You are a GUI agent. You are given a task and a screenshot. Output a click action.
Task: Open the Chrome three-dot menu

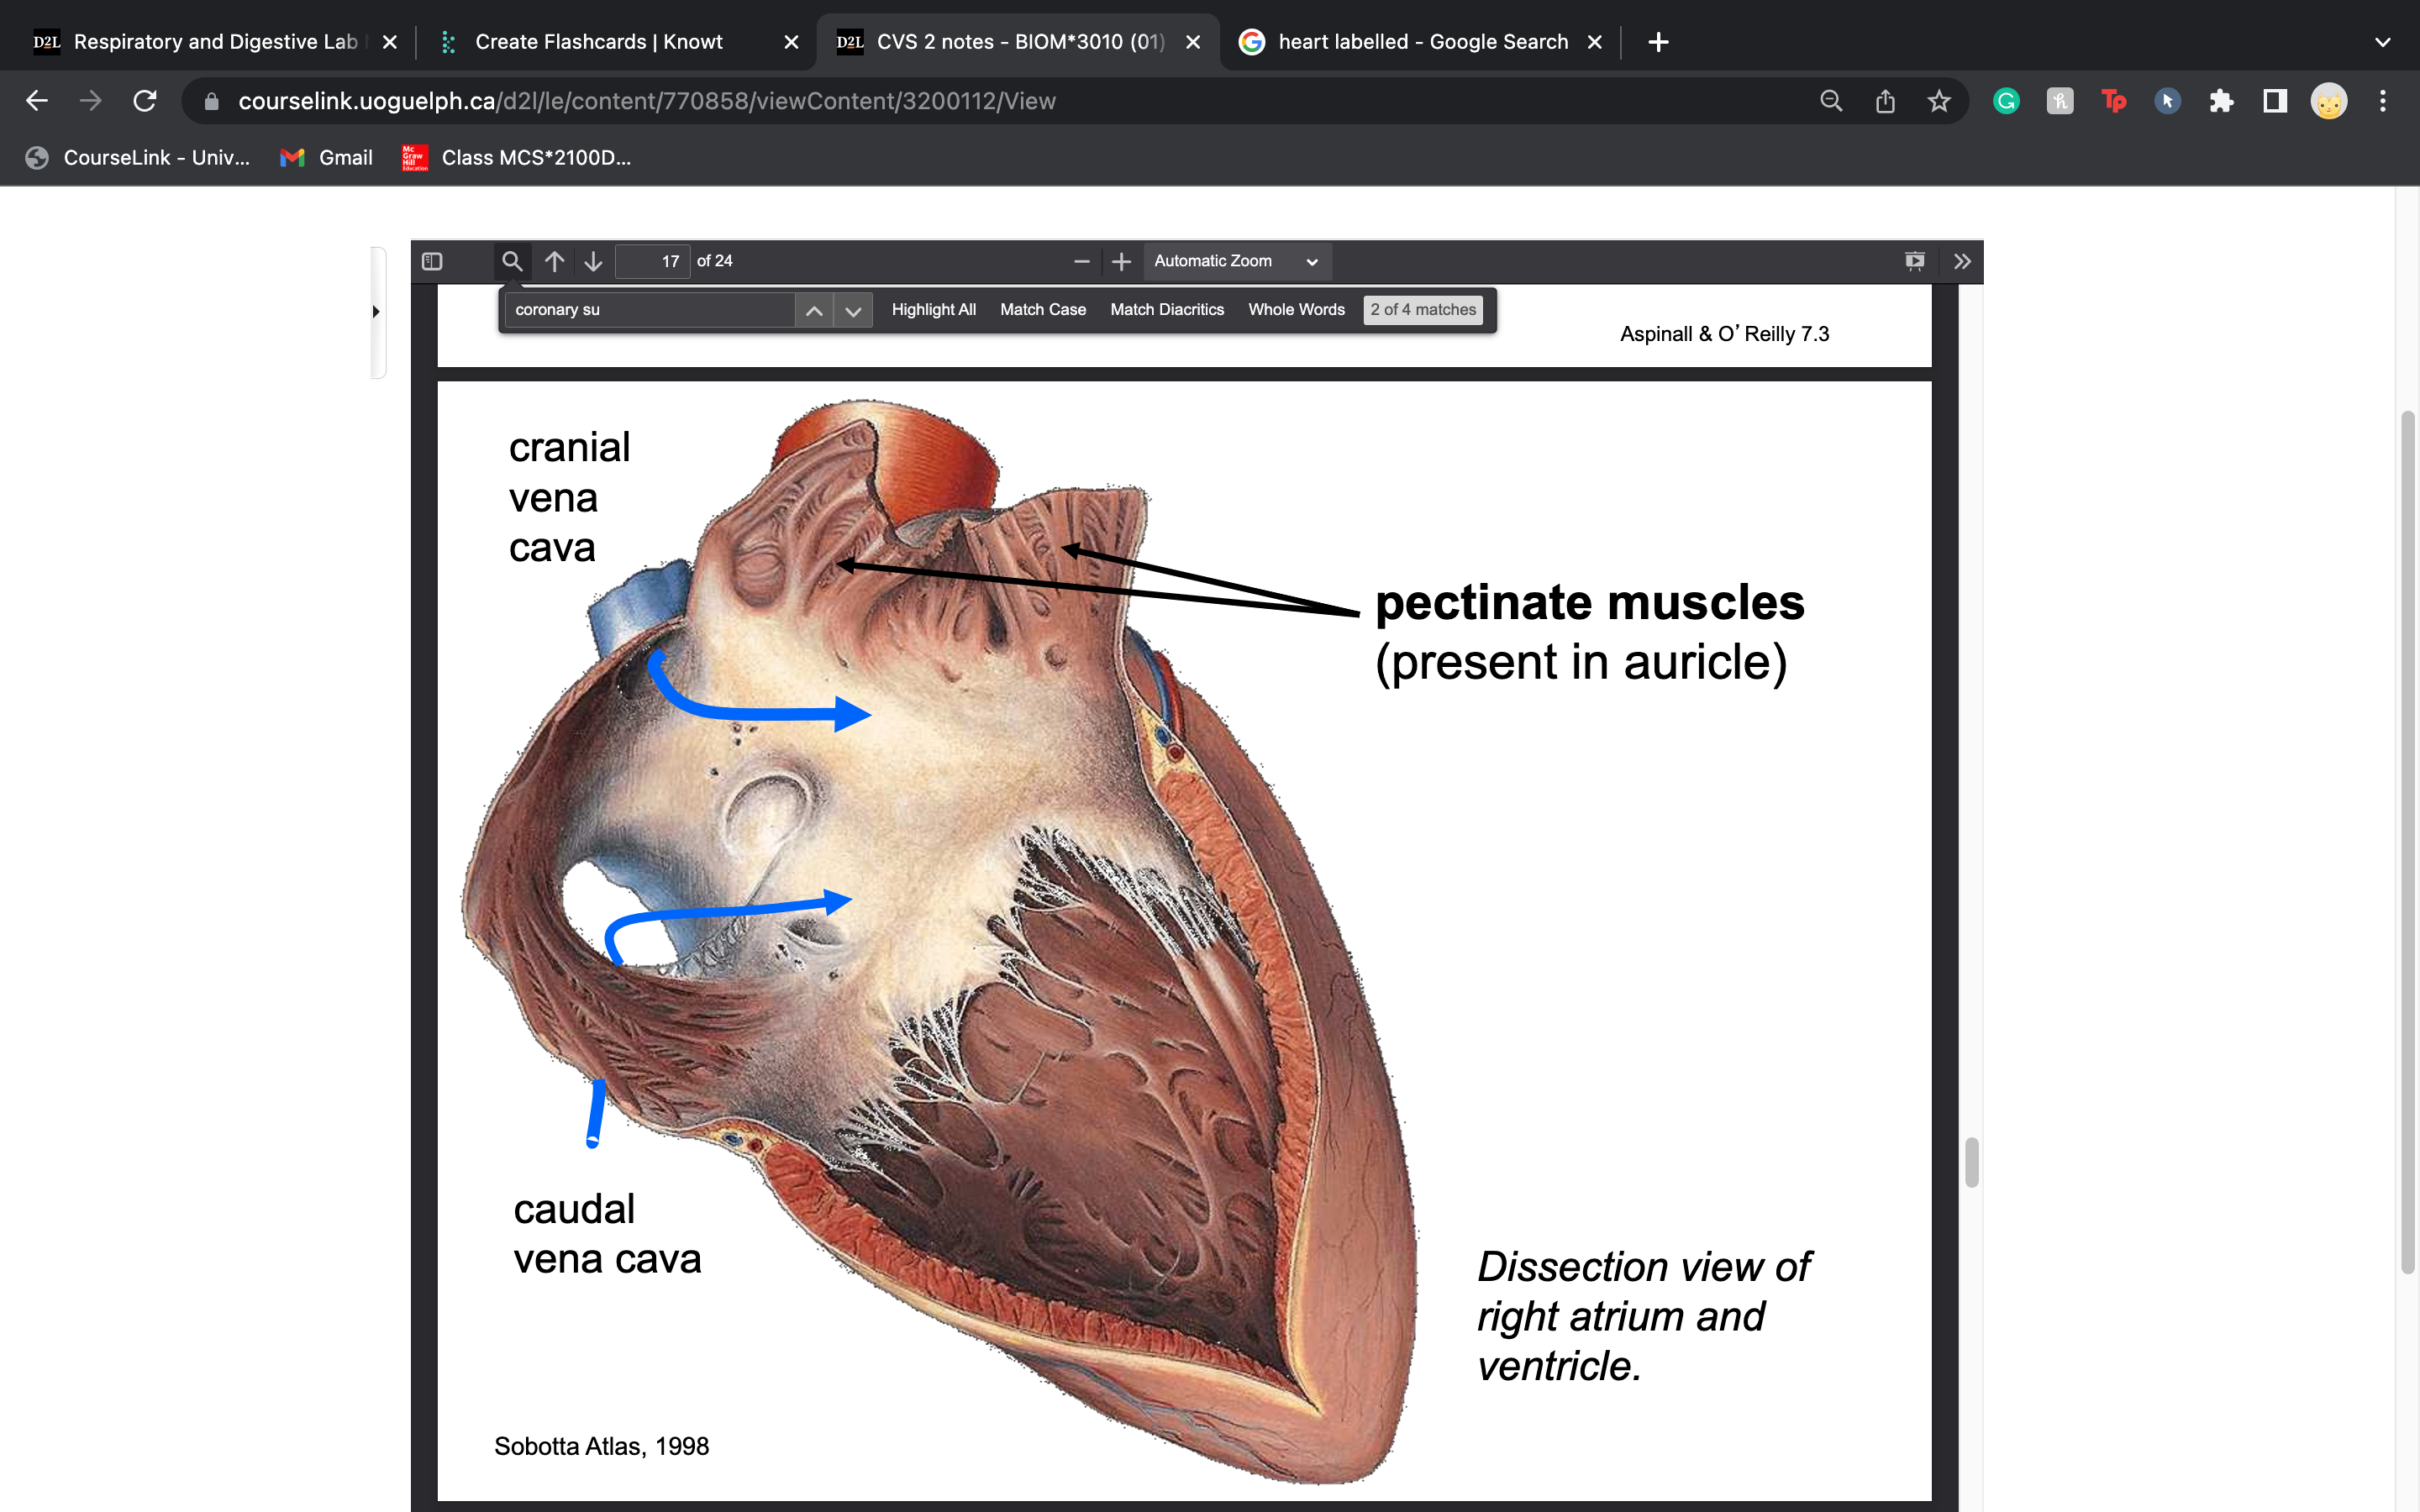(x=2383, y=101)
